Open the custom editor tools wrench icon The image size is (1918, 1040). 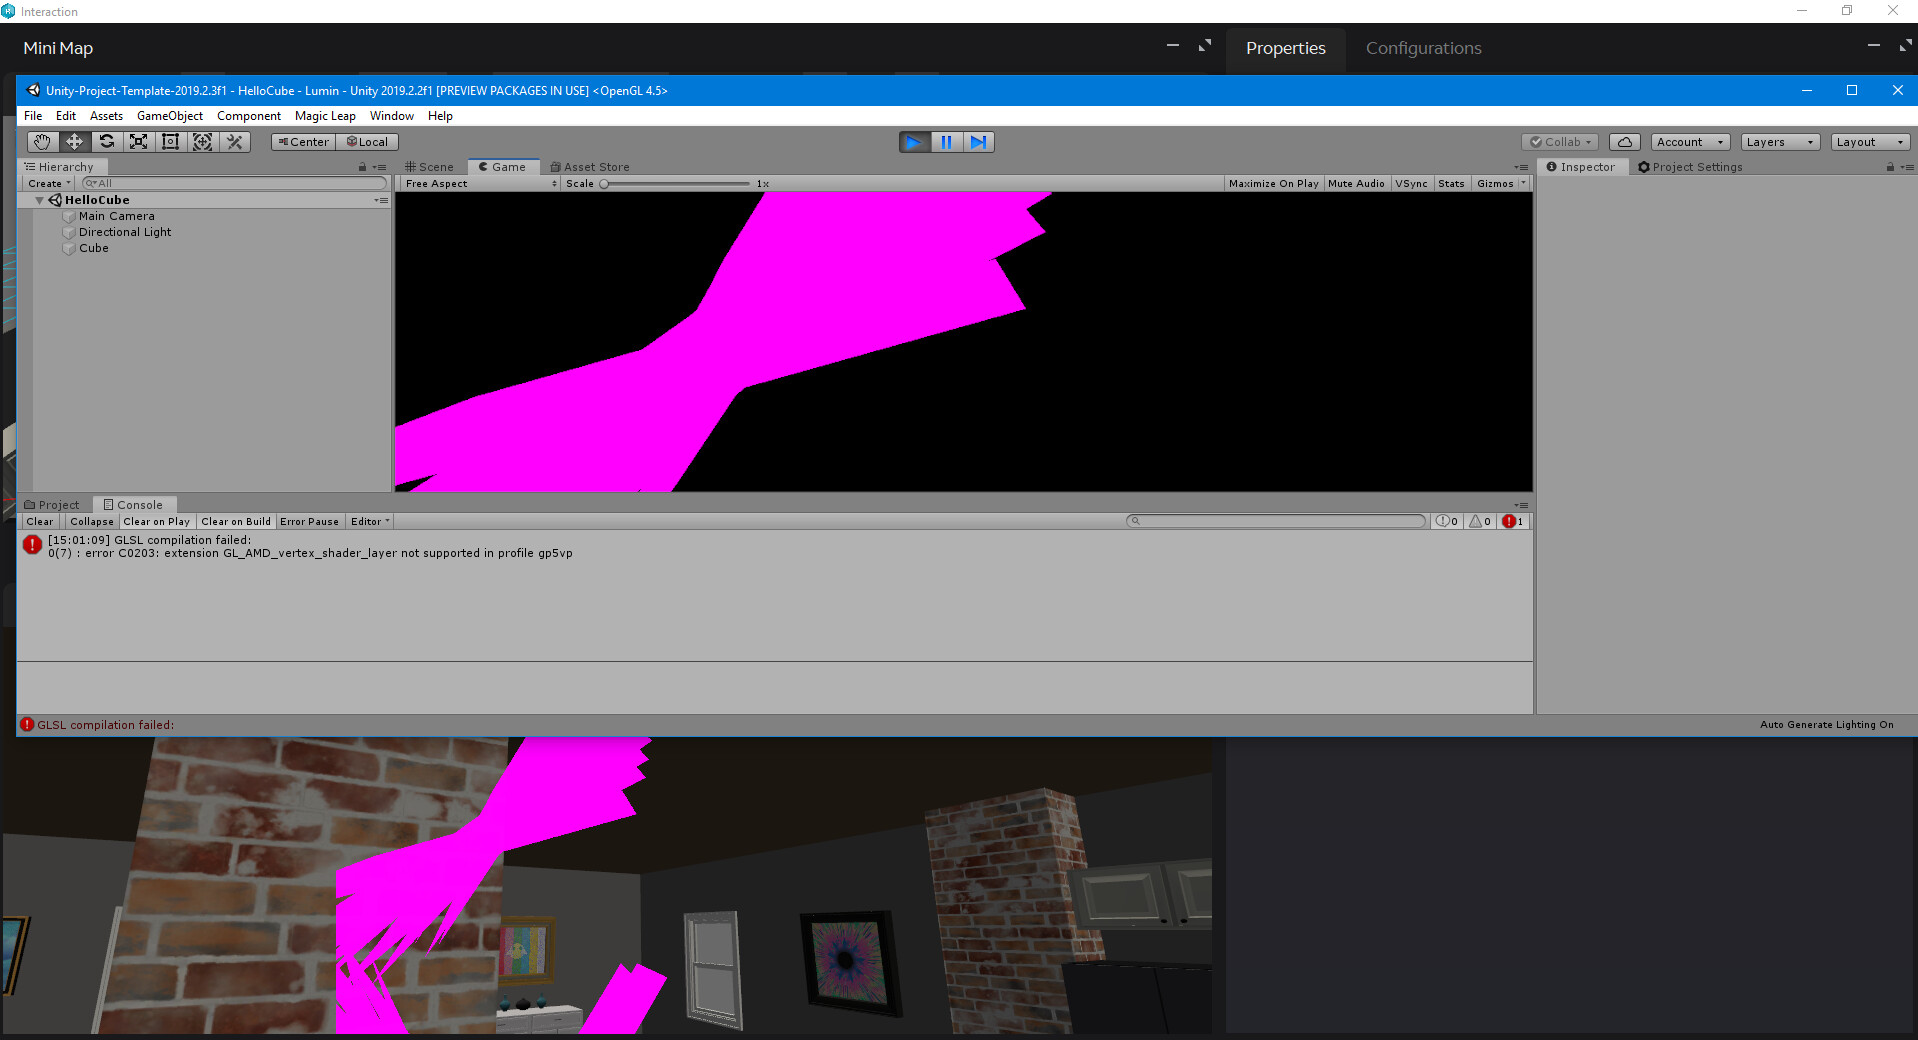pyautogui.click(x=234, y=142)
